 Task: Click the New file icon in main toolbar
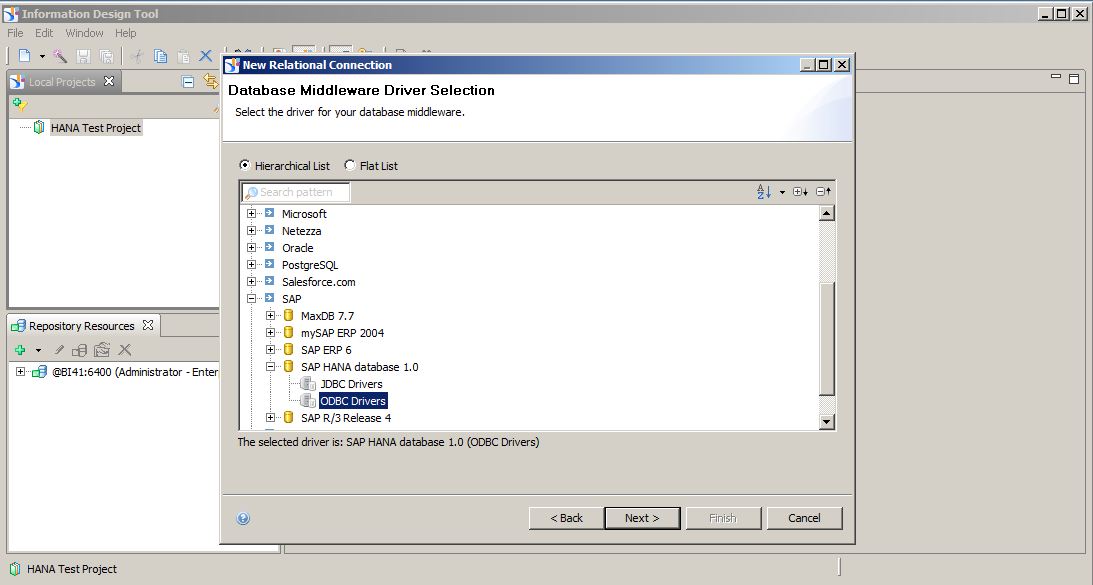(x=25, y=57)
